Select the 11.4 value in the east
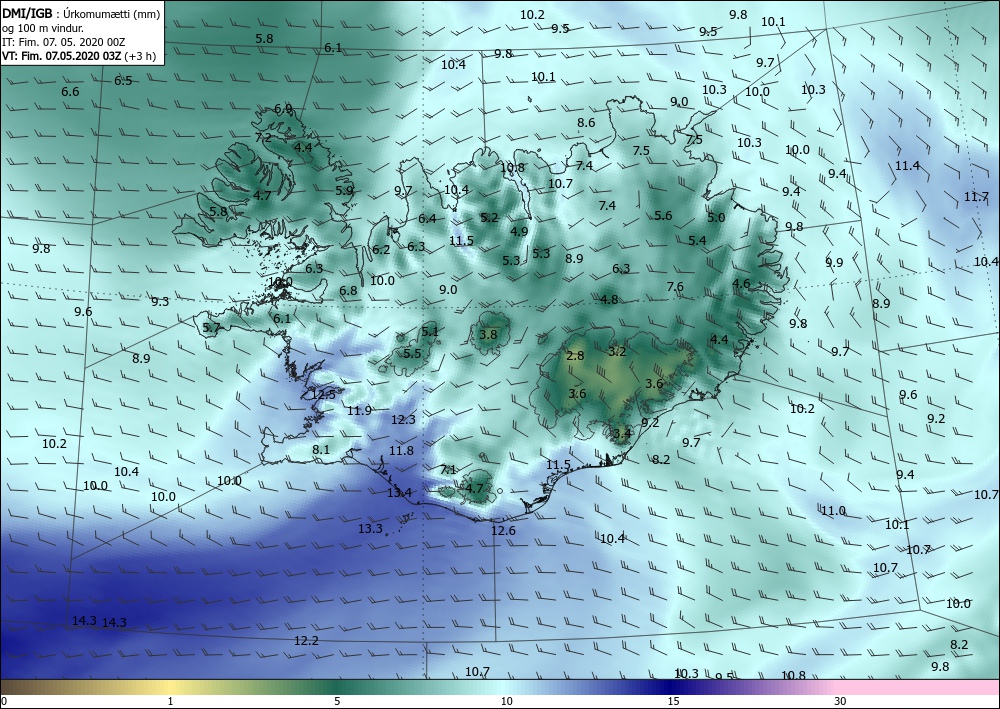1000x709 pixels. coord(907,166)
